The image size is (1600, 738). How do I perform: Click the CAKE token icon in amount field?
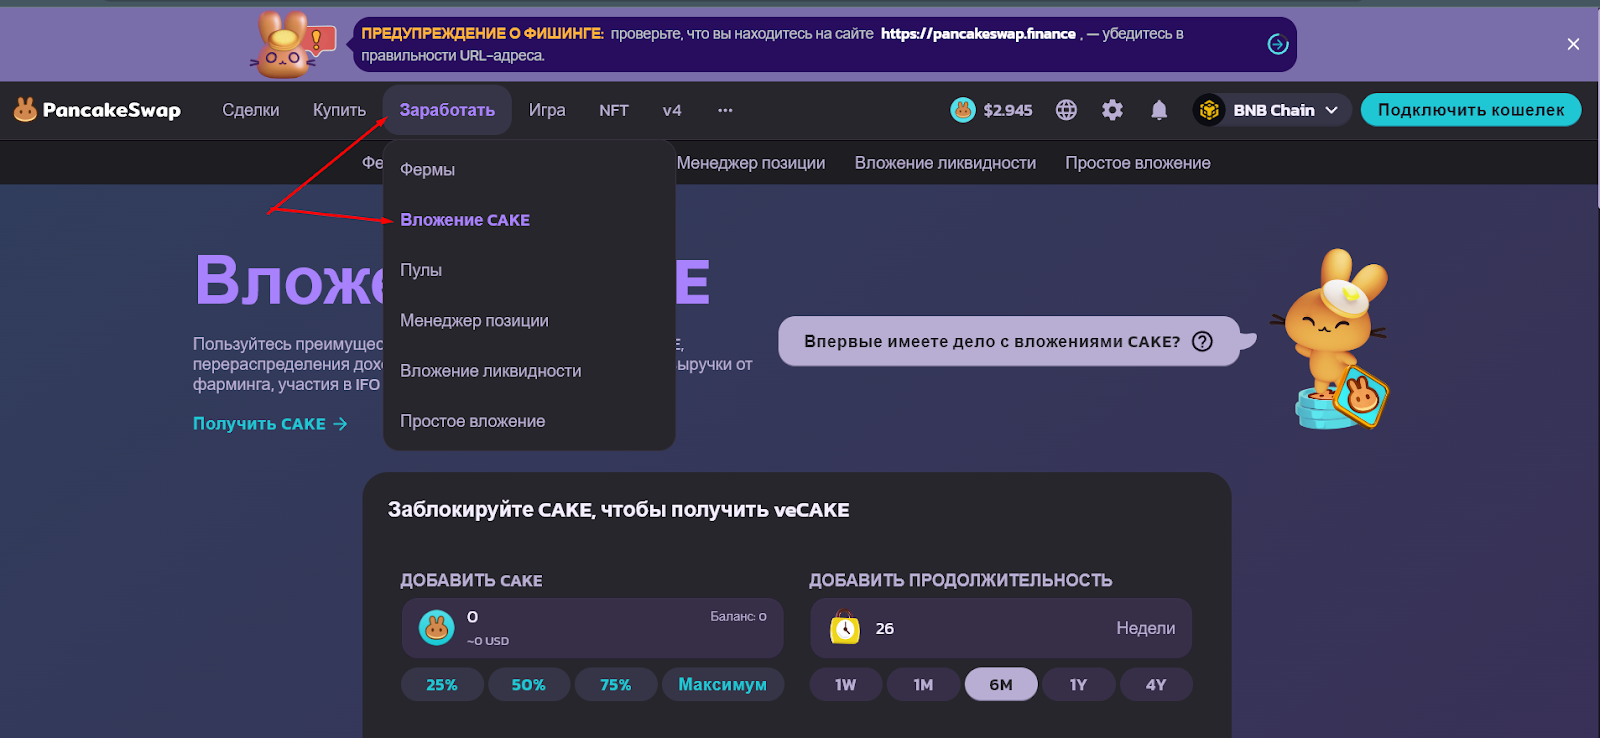point(436,628)
